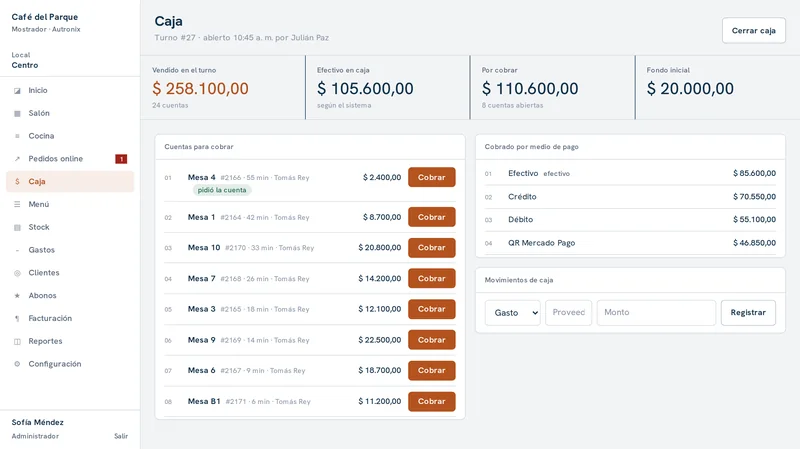Click the Reportes icon in sidebar

point(17,341)
